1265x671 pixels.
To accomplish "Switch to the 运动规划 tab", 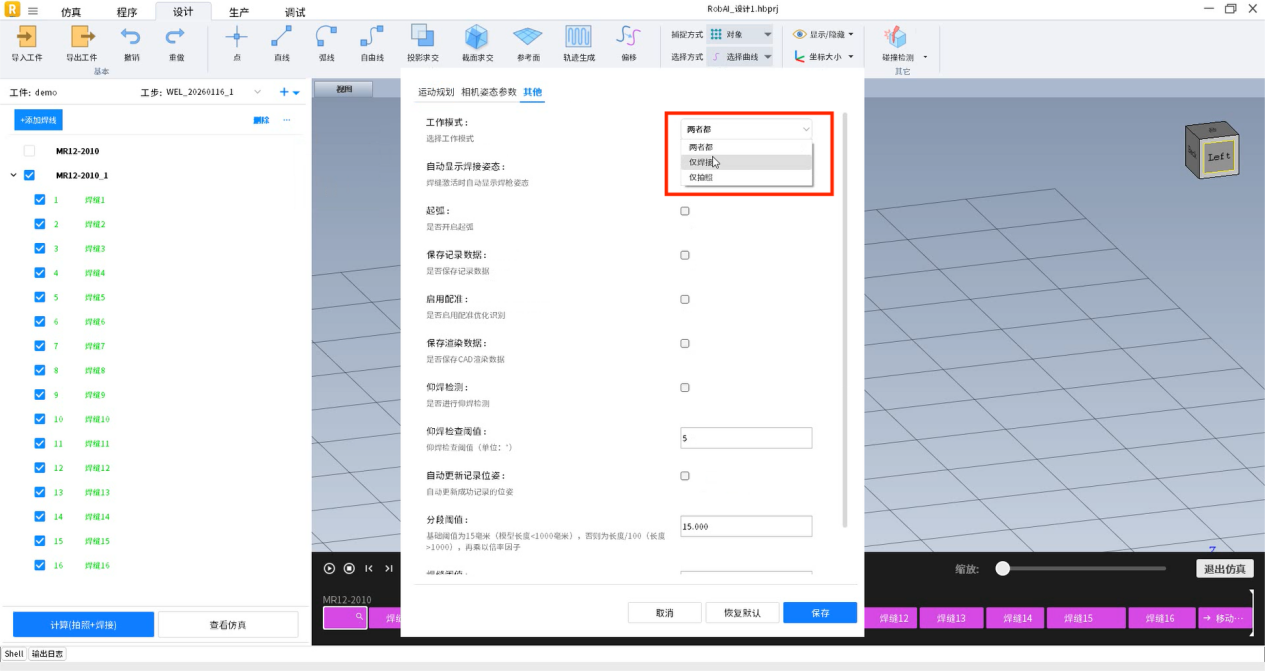I will click(x=435, y=92).
